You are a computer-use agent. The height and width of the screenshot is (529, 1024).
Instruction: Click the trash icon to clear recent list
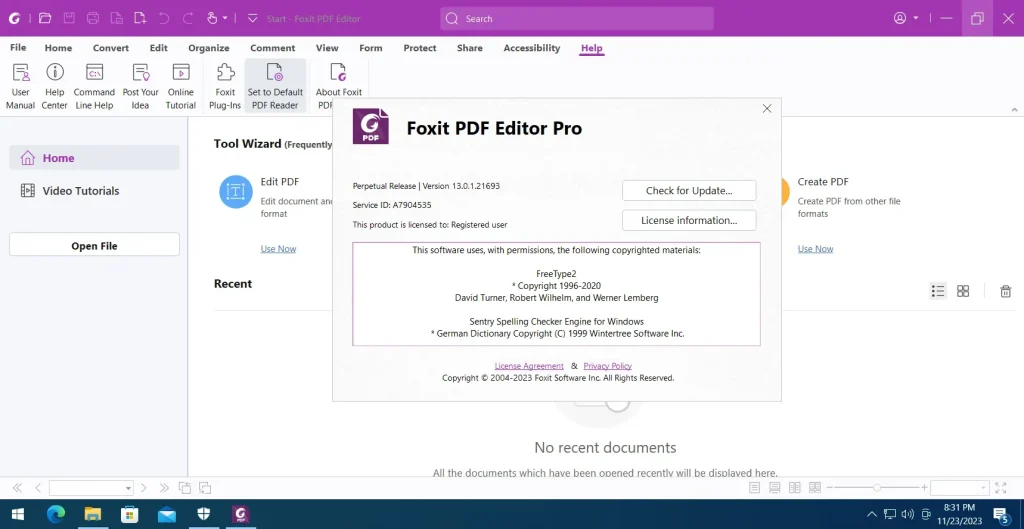coord(1006,291)
